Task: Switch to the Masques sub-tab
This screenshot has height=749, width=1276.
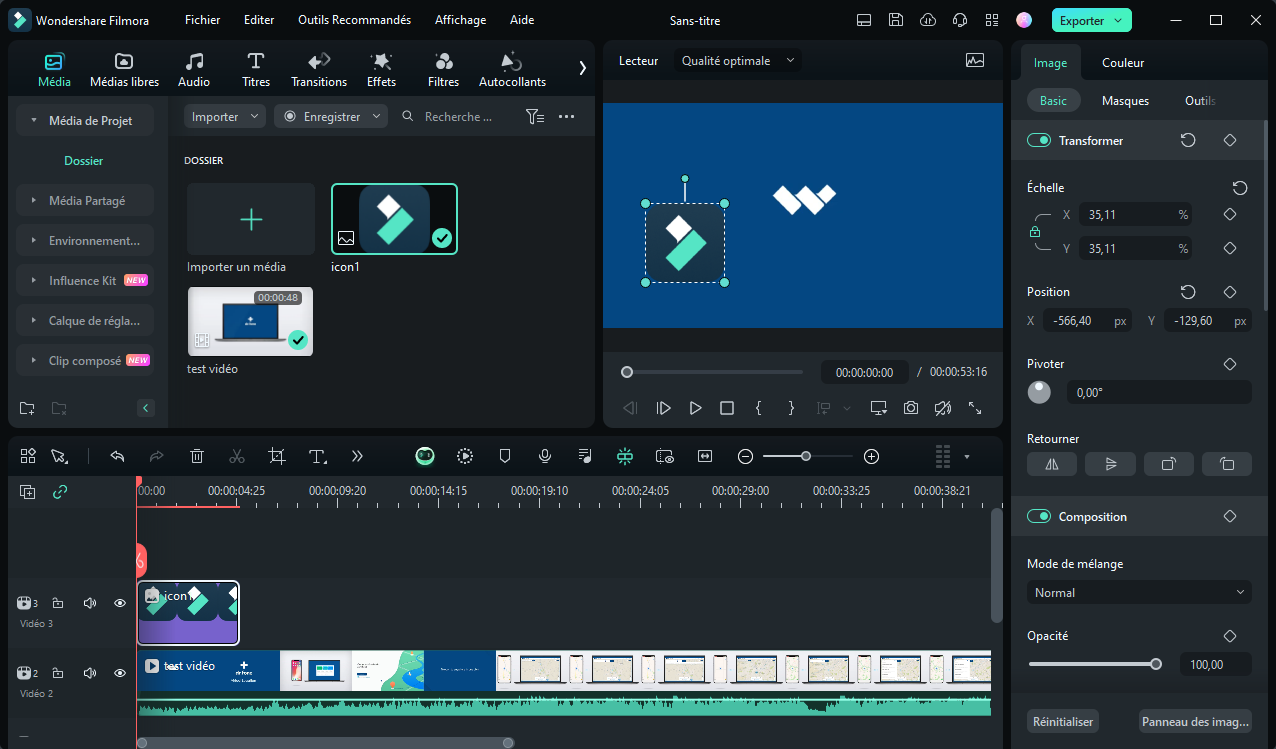Action: (1125, 101)
